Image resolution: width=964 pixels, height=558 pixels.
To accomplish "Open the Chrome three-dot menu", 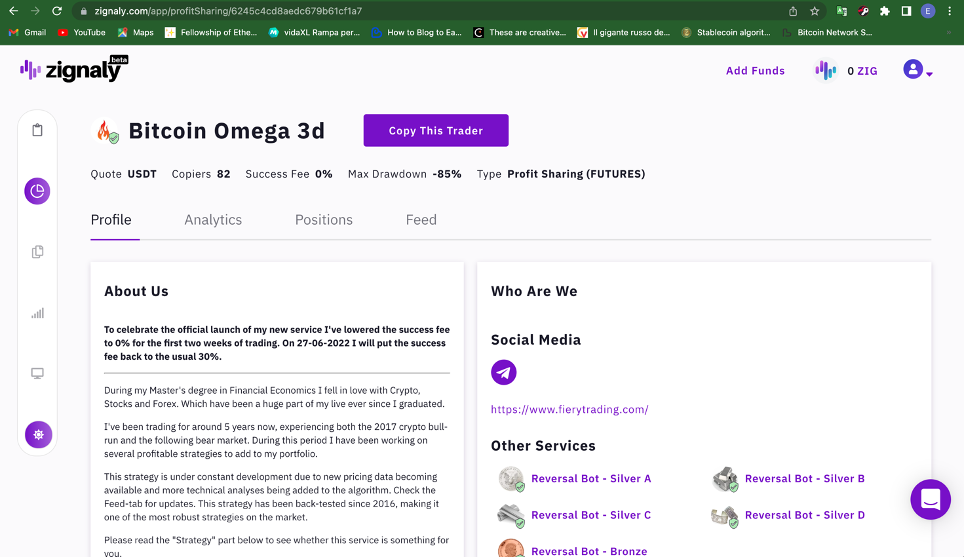I will 950,11.
